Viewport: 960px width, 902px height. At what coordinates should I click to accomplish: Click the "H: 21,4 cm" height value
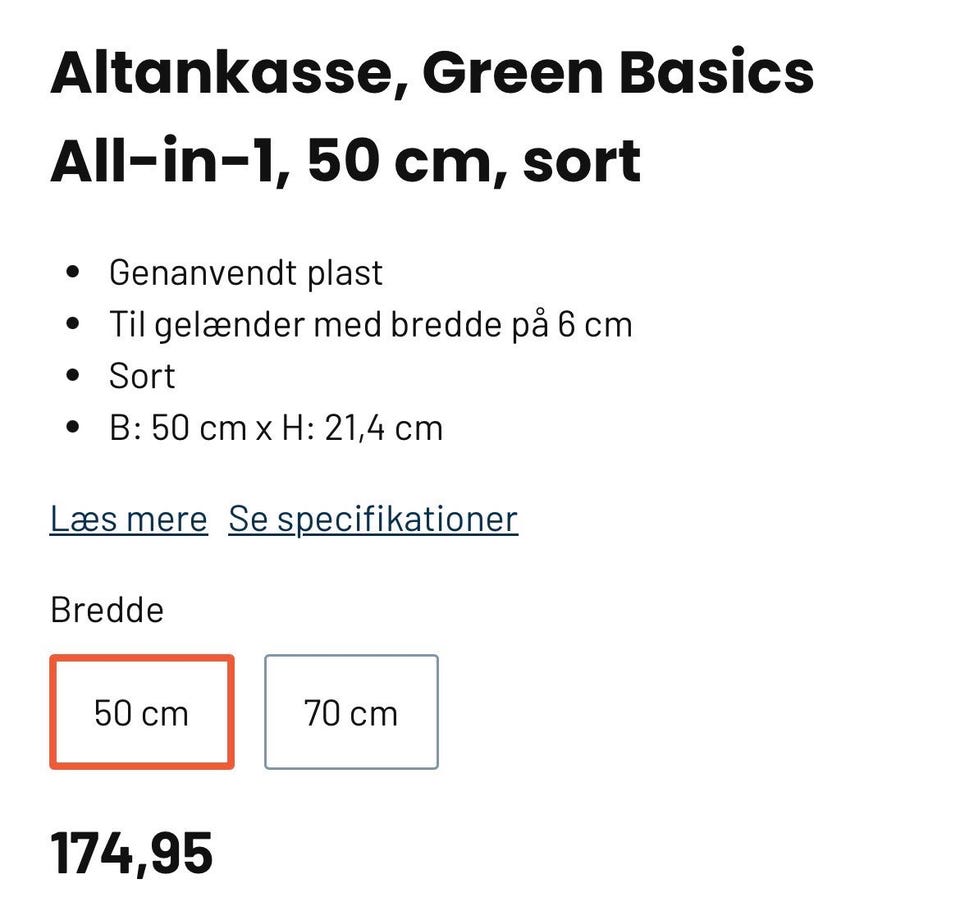point(362,428)
